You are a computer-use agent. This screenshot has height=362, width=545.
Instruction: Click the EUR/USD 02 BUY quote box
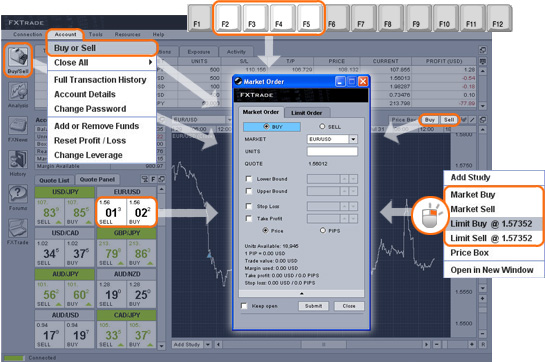[141, 212]
